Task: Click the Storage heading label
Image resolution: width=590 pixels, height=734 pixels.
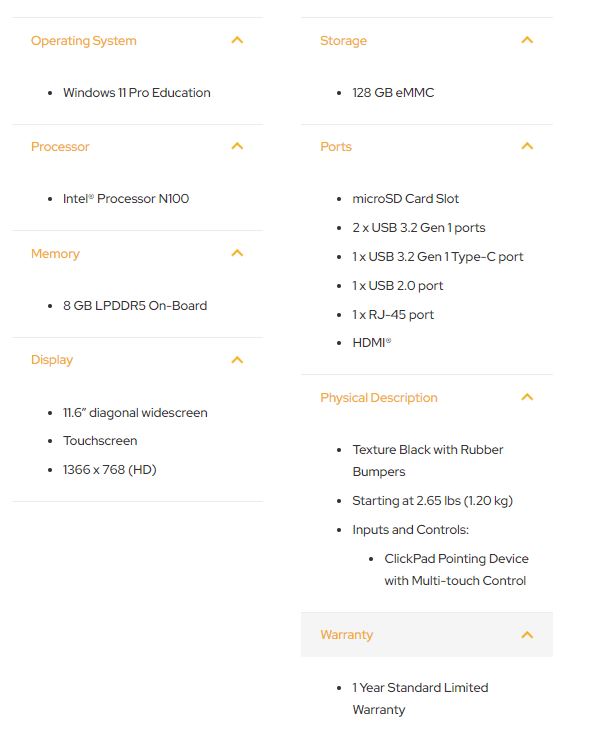Action: [343, 41]
